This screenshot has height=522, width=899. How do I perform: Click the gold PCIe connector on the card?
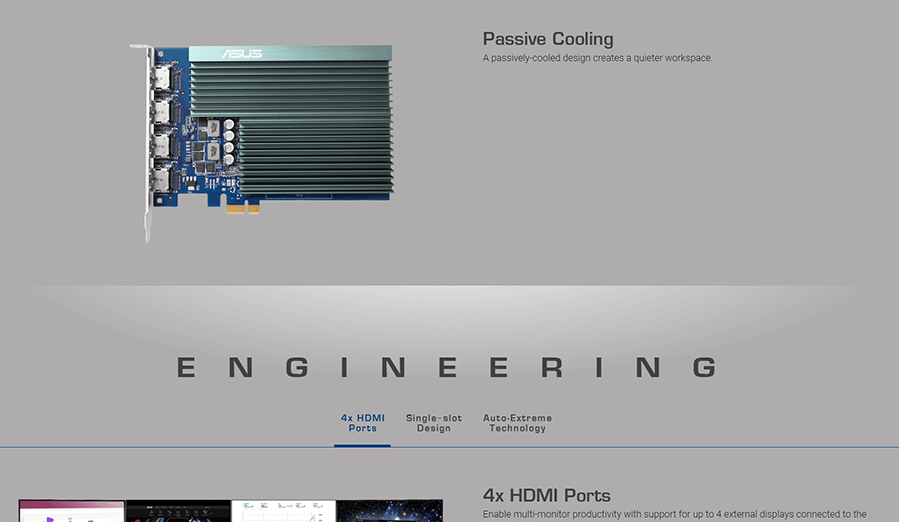click(239, 208)
